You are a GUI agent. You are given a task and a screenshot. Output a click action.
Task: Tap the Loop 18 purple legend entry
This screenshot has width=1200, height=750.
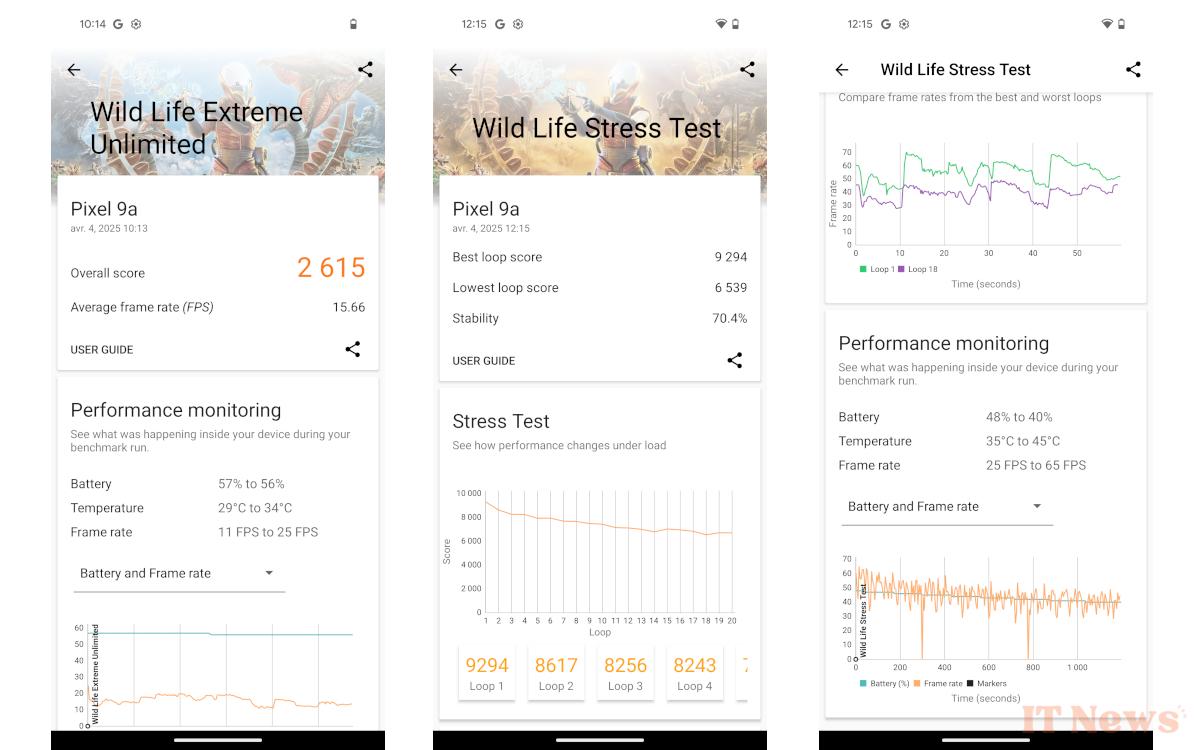pos(918,269)
